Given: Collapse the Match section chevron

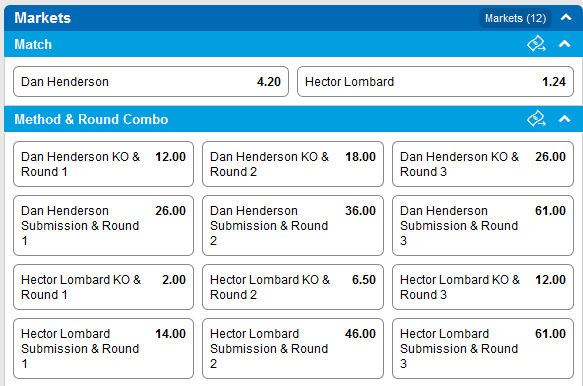Looking at the screenshot, I should [x=564, y=44].
